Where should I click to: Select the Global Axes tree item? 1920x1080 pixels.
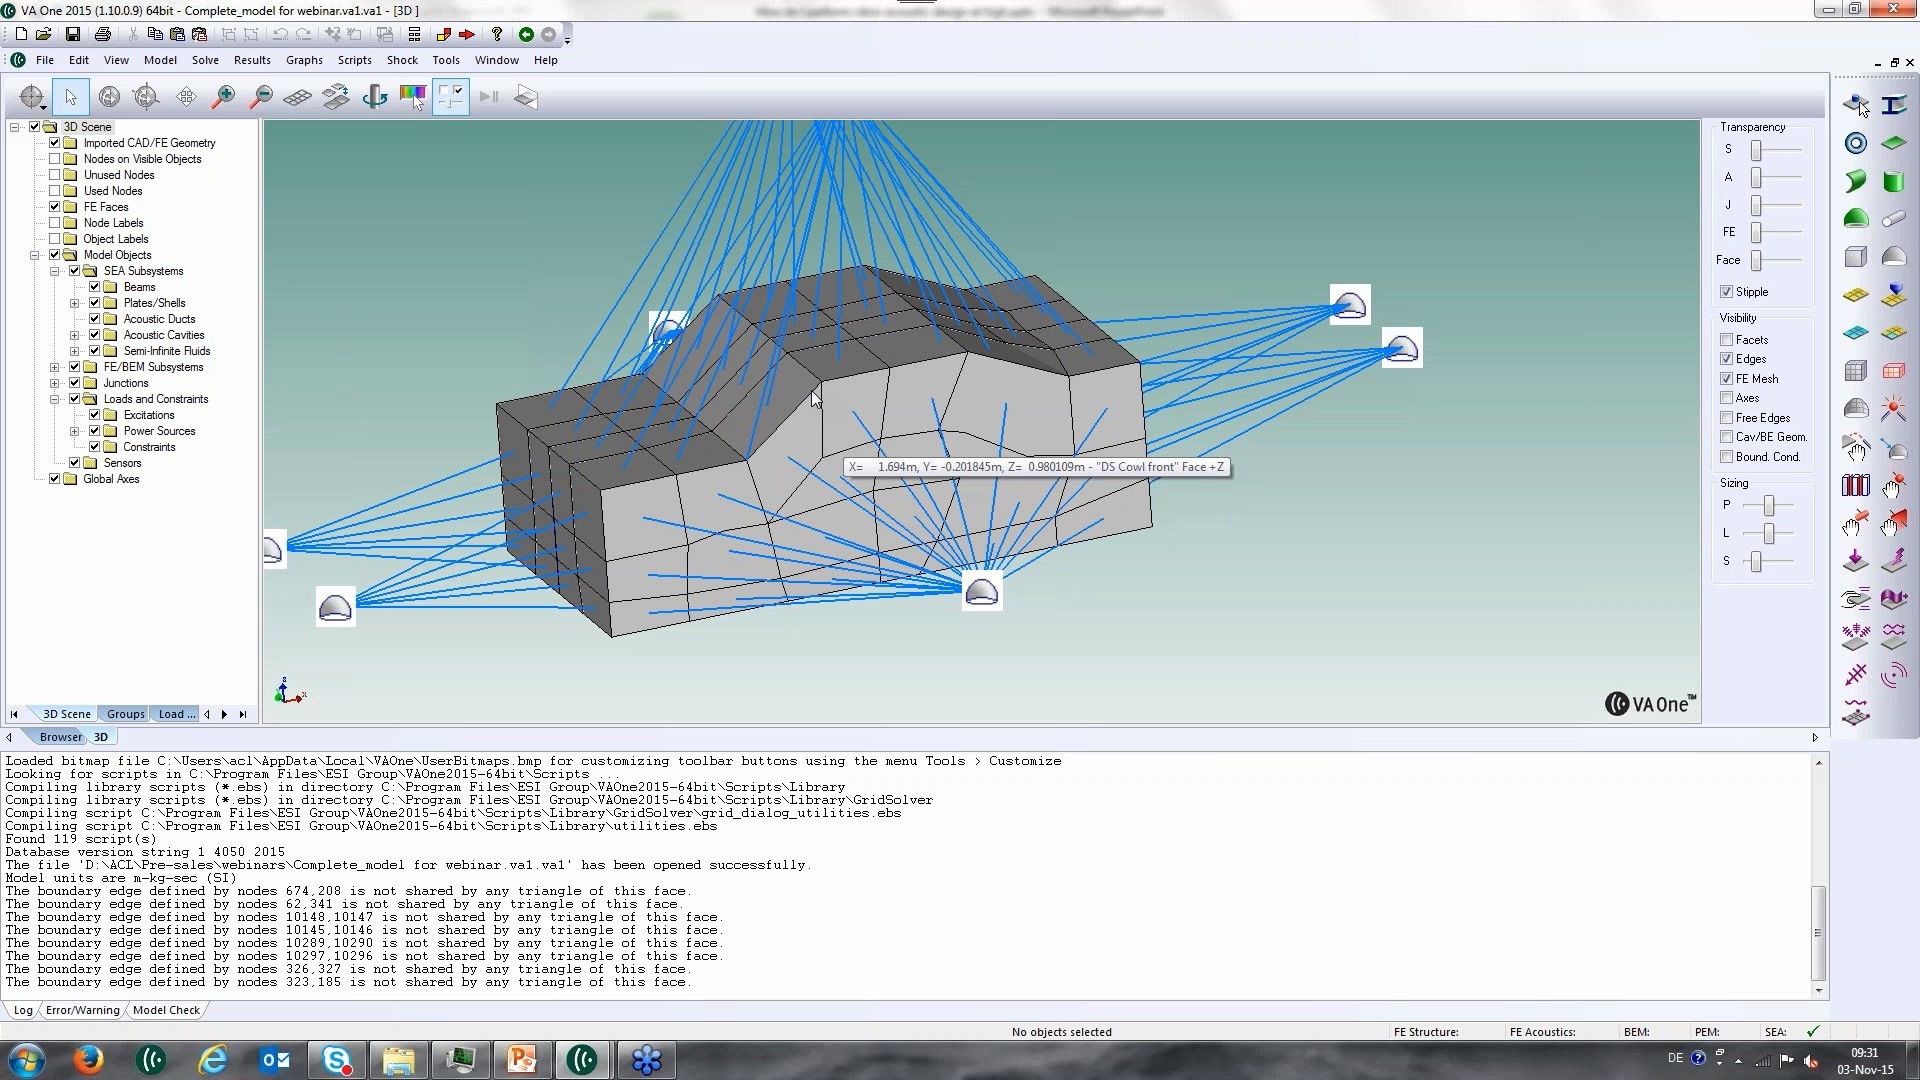(111, 479)
